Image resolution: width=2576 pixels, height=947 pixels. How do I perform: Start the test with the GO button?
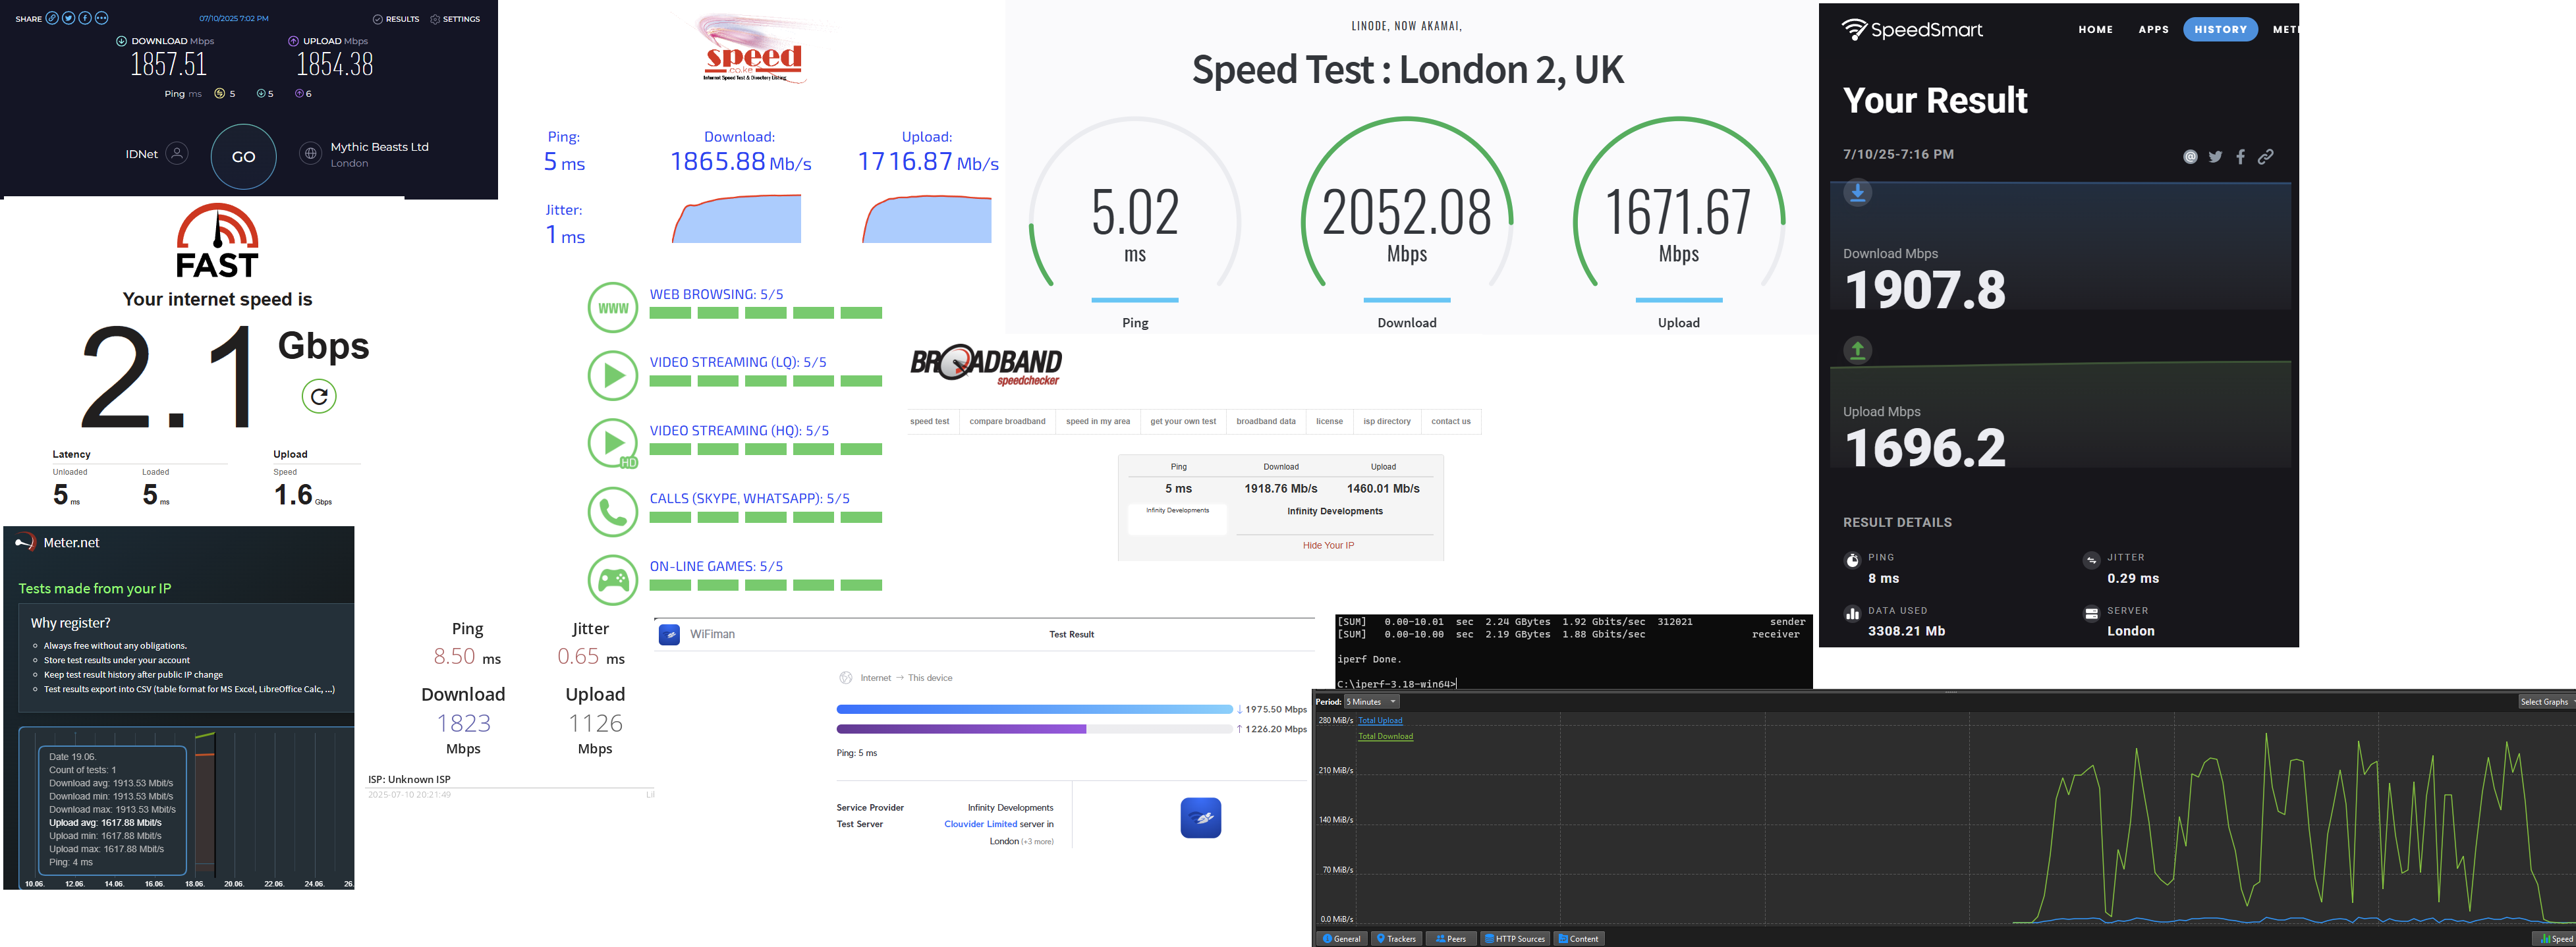(x=243, y=157)
